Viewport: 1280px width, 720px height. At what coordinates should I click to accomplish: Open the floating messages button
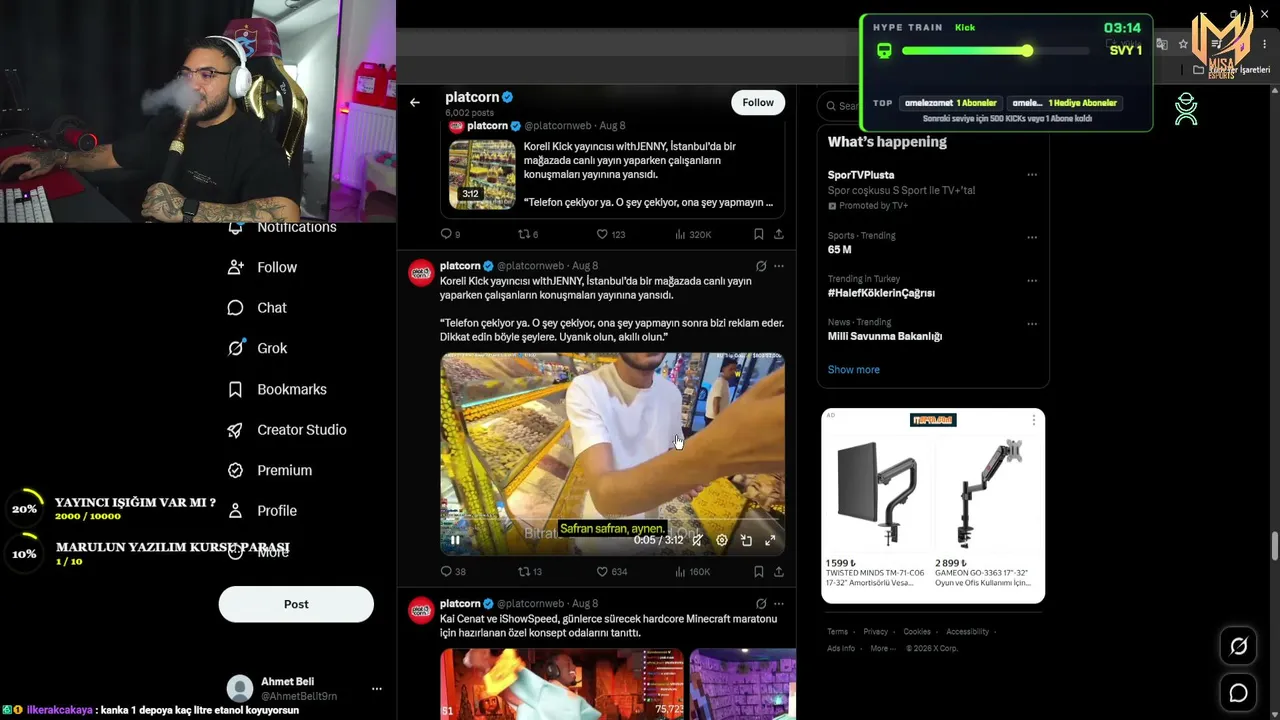click(x=1238, y=693)
